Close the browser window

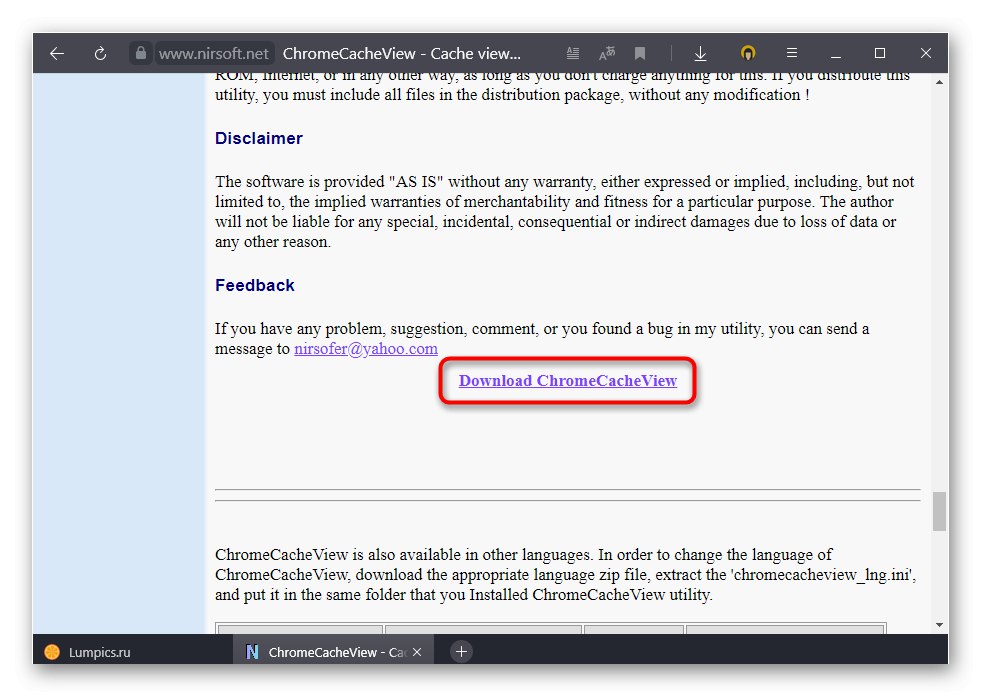tap(926, 53)
